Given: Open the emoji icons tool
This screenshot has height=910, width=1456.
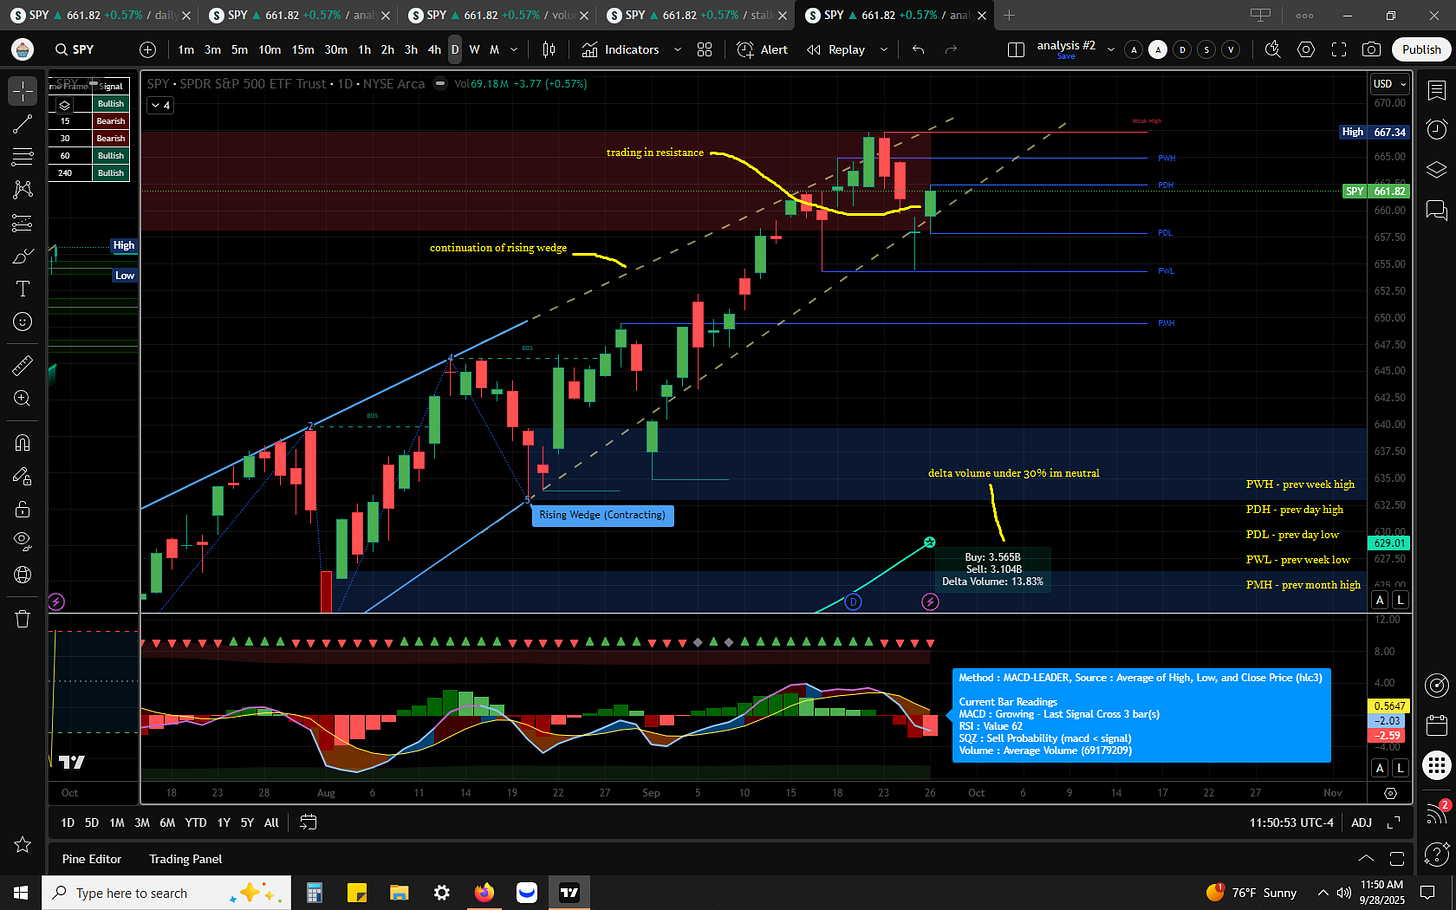Looking at the screenshot, I should (23, 322).
